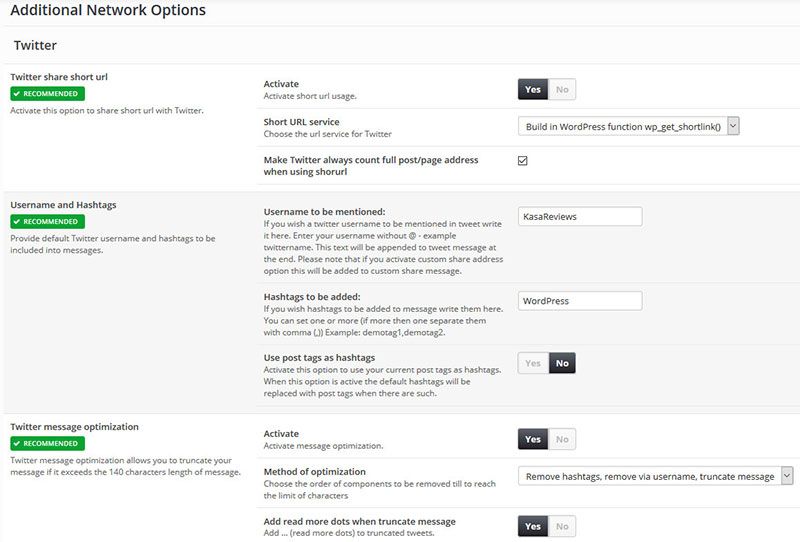Set message optimization Activate to Yes
The height and width of the screenshot is (542, 800).
[x=533, y=439]
